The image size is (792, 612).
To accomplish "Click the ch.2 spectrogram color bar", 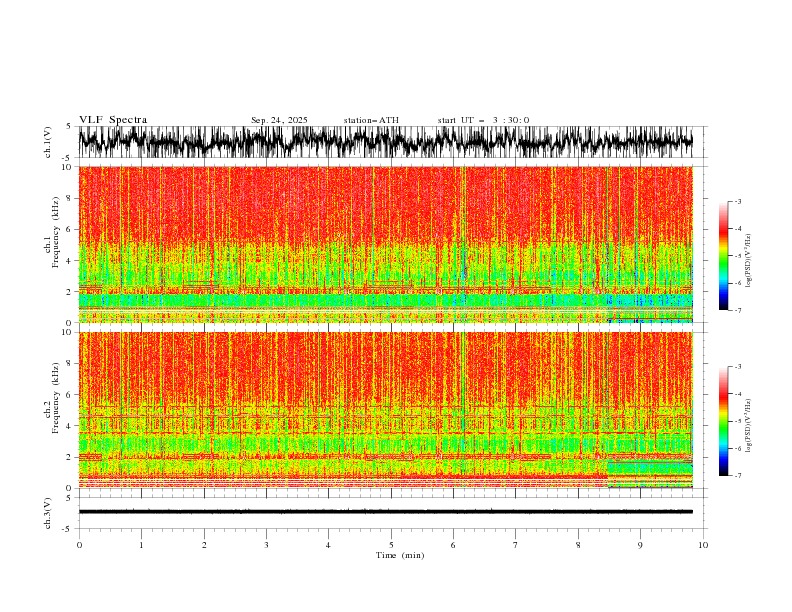I will click(723, 421).
